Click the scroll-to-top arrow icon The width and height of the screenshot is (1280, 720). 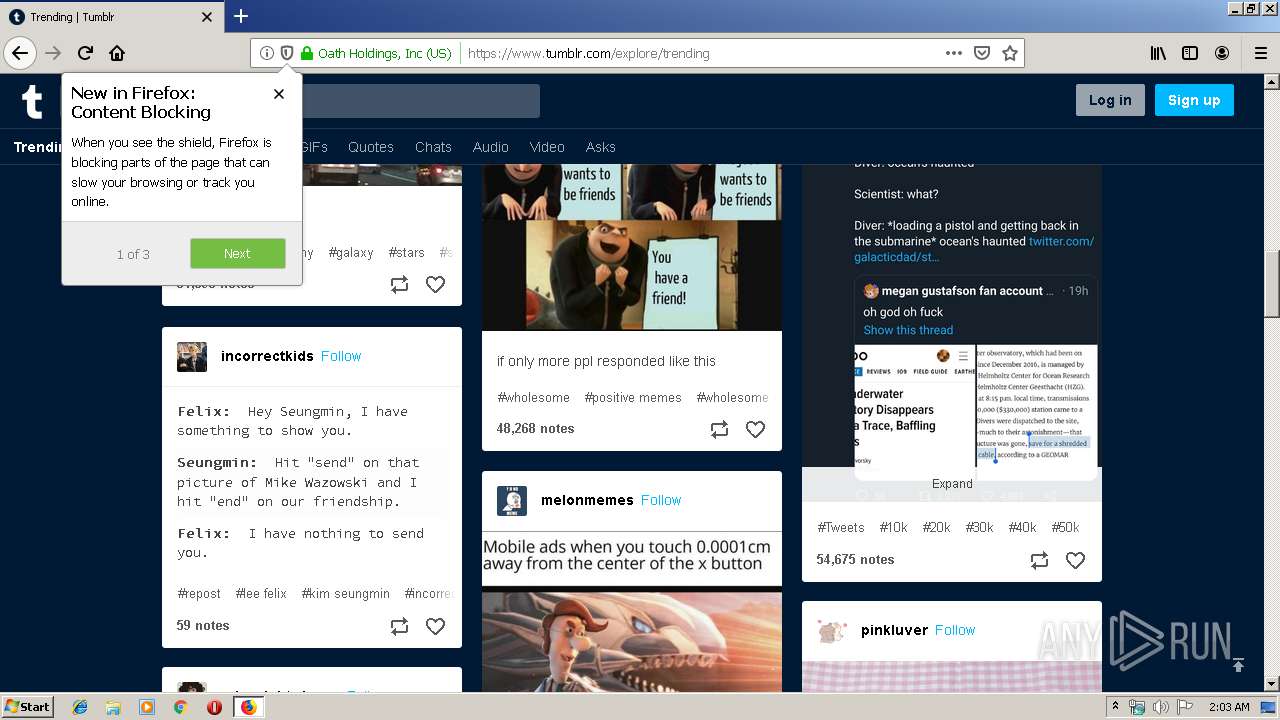point(1238,665)
